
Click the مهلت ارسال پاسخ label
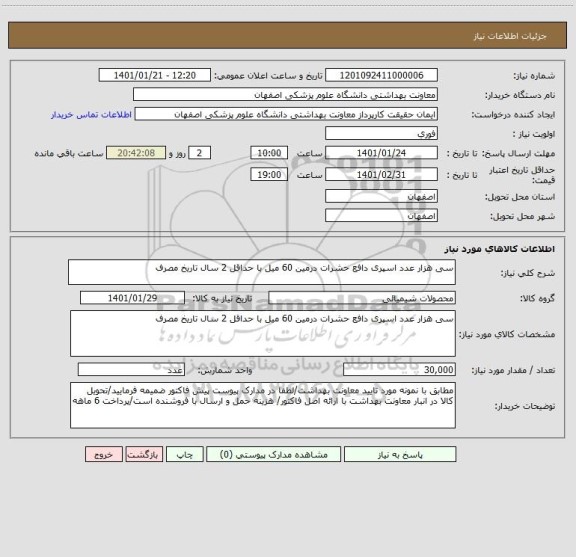518,154
